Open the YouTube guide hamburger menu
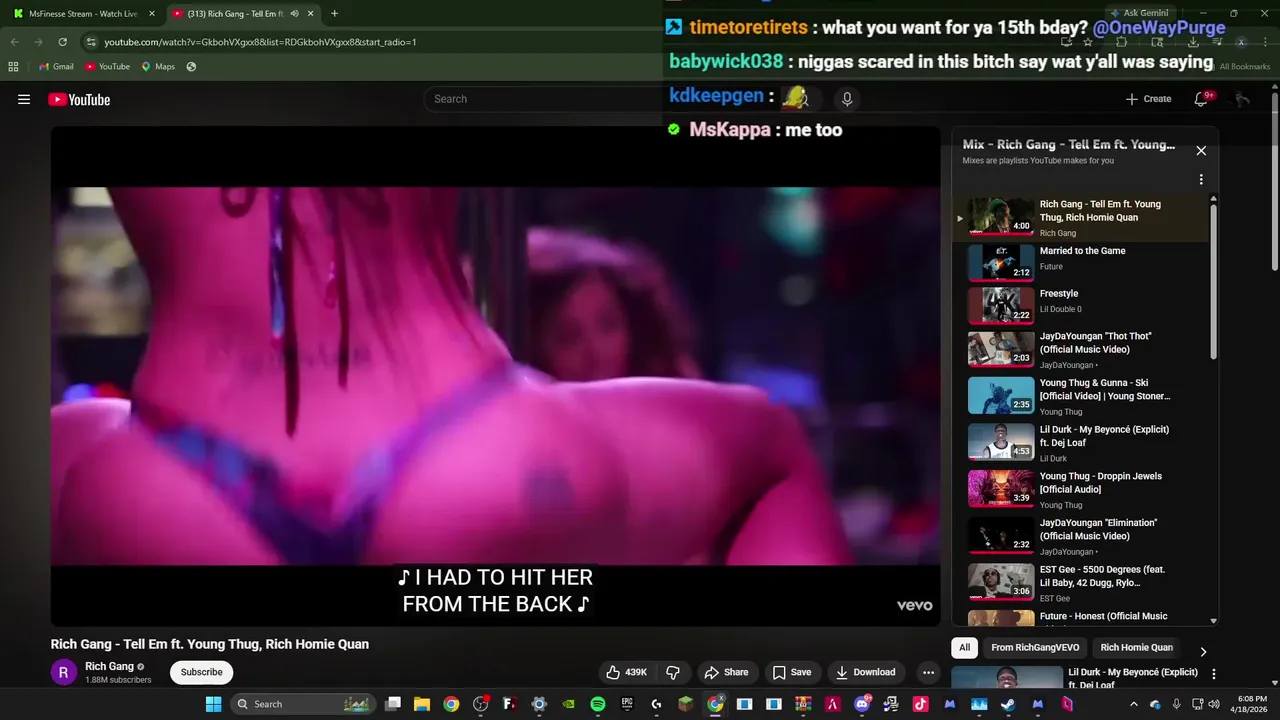Viewport: 1280px width, 720px height. [x=24, y=99]
